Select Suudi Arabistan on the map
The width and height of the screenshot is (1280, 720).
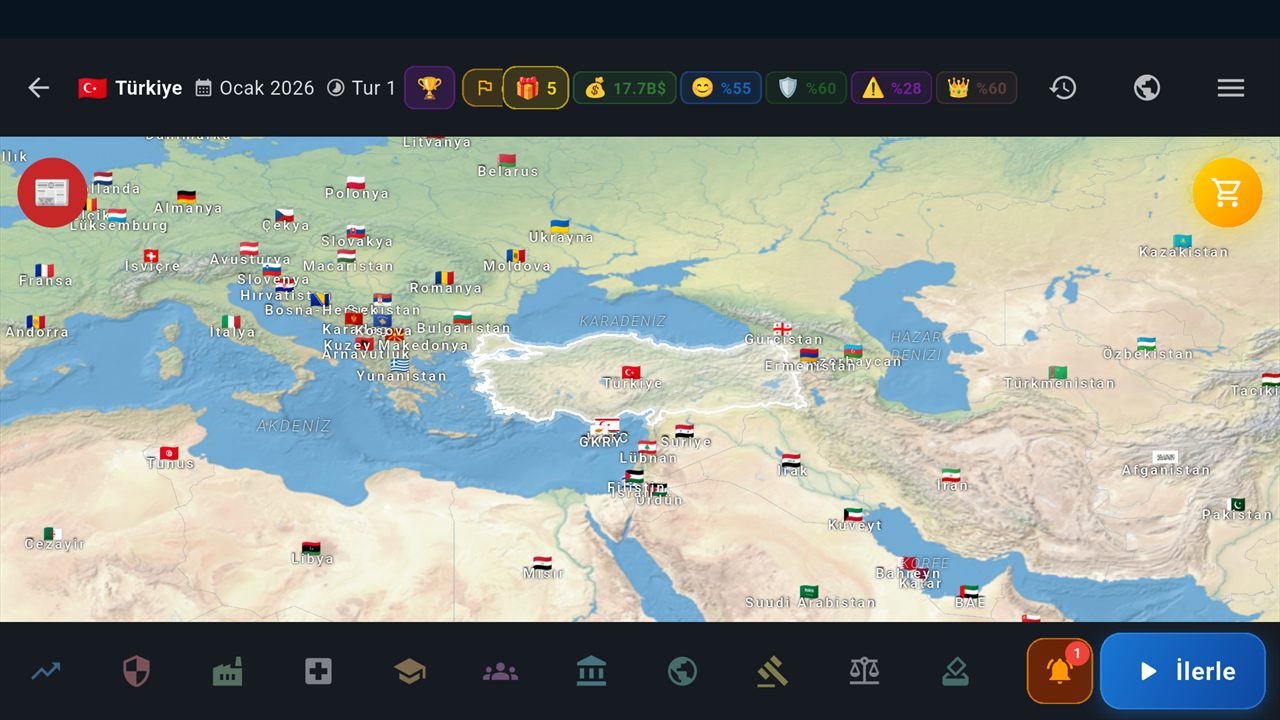[810, 597]
